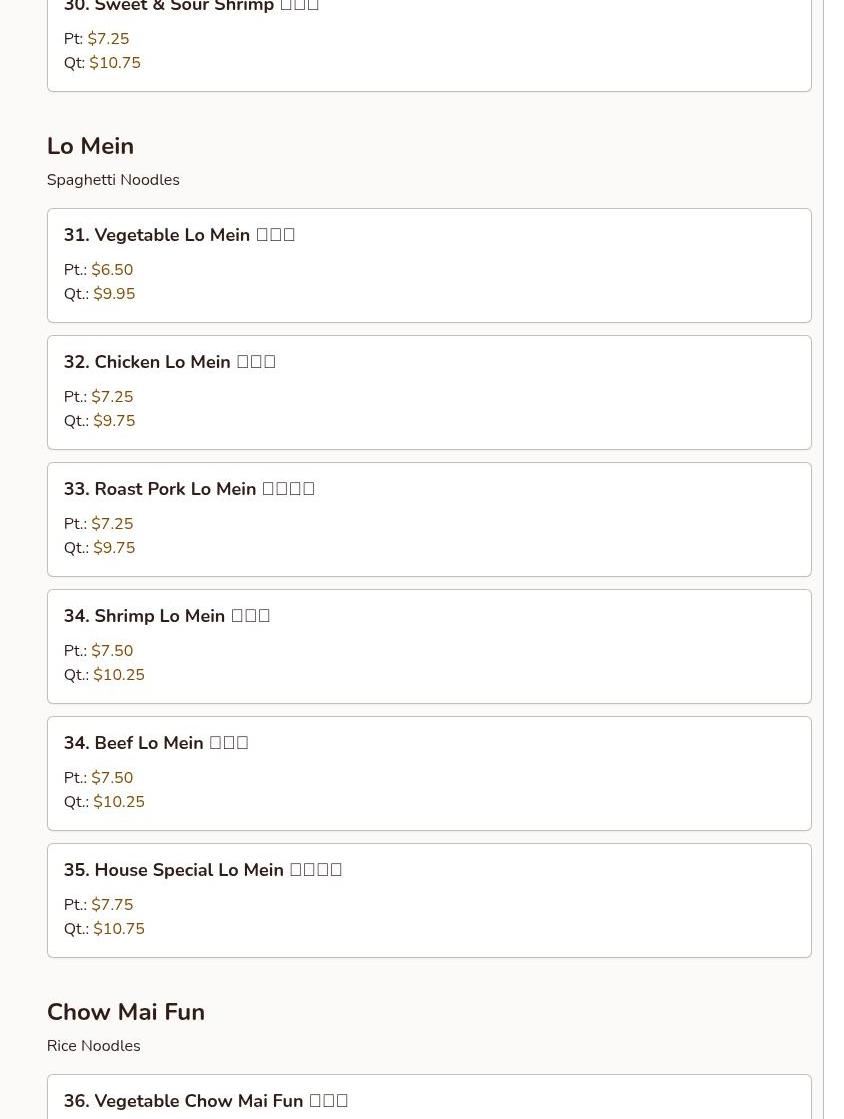Screen dimensions: 844x1119
Task: Select Roast Pork Lo Mein pint price
Action: [x=112, y=524]
